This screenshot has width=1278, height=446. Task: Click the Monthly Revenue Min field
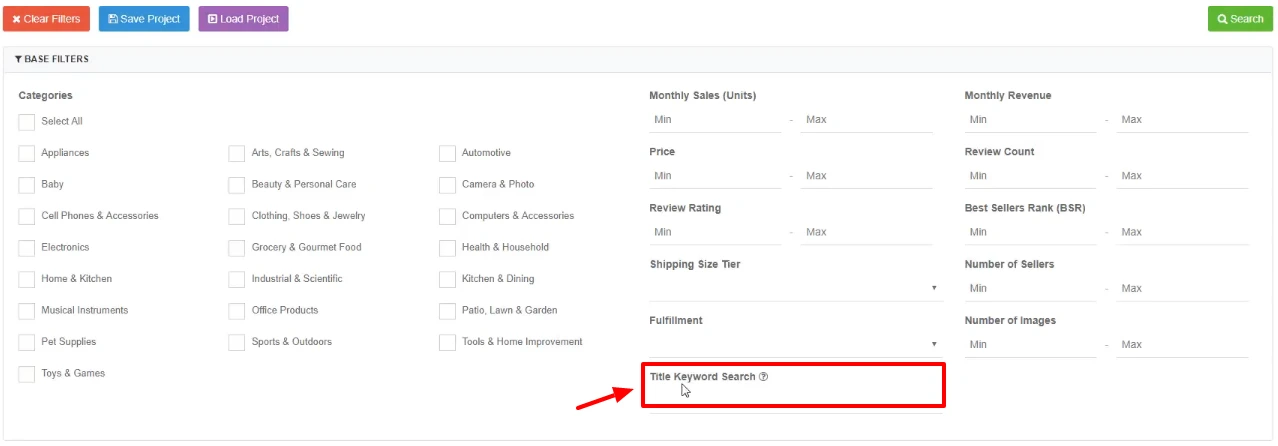point(1029,120)
